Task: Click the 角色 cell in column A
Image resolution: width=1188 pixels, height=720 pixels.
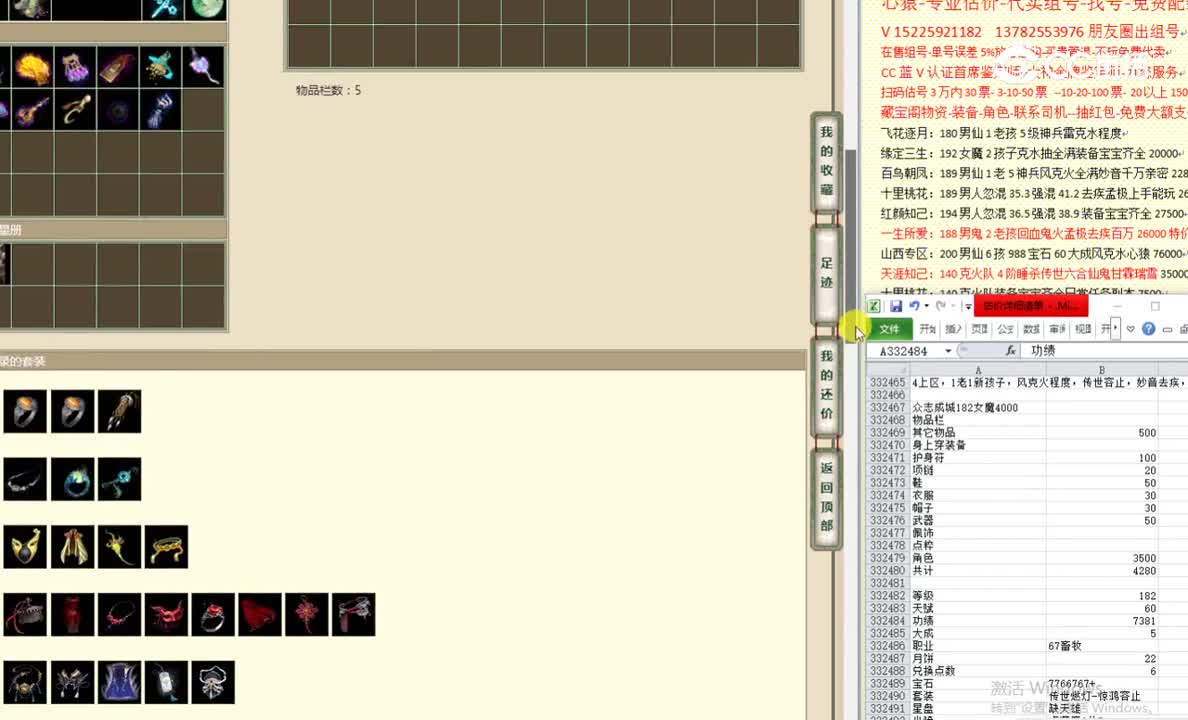Action: coord(977,558)
